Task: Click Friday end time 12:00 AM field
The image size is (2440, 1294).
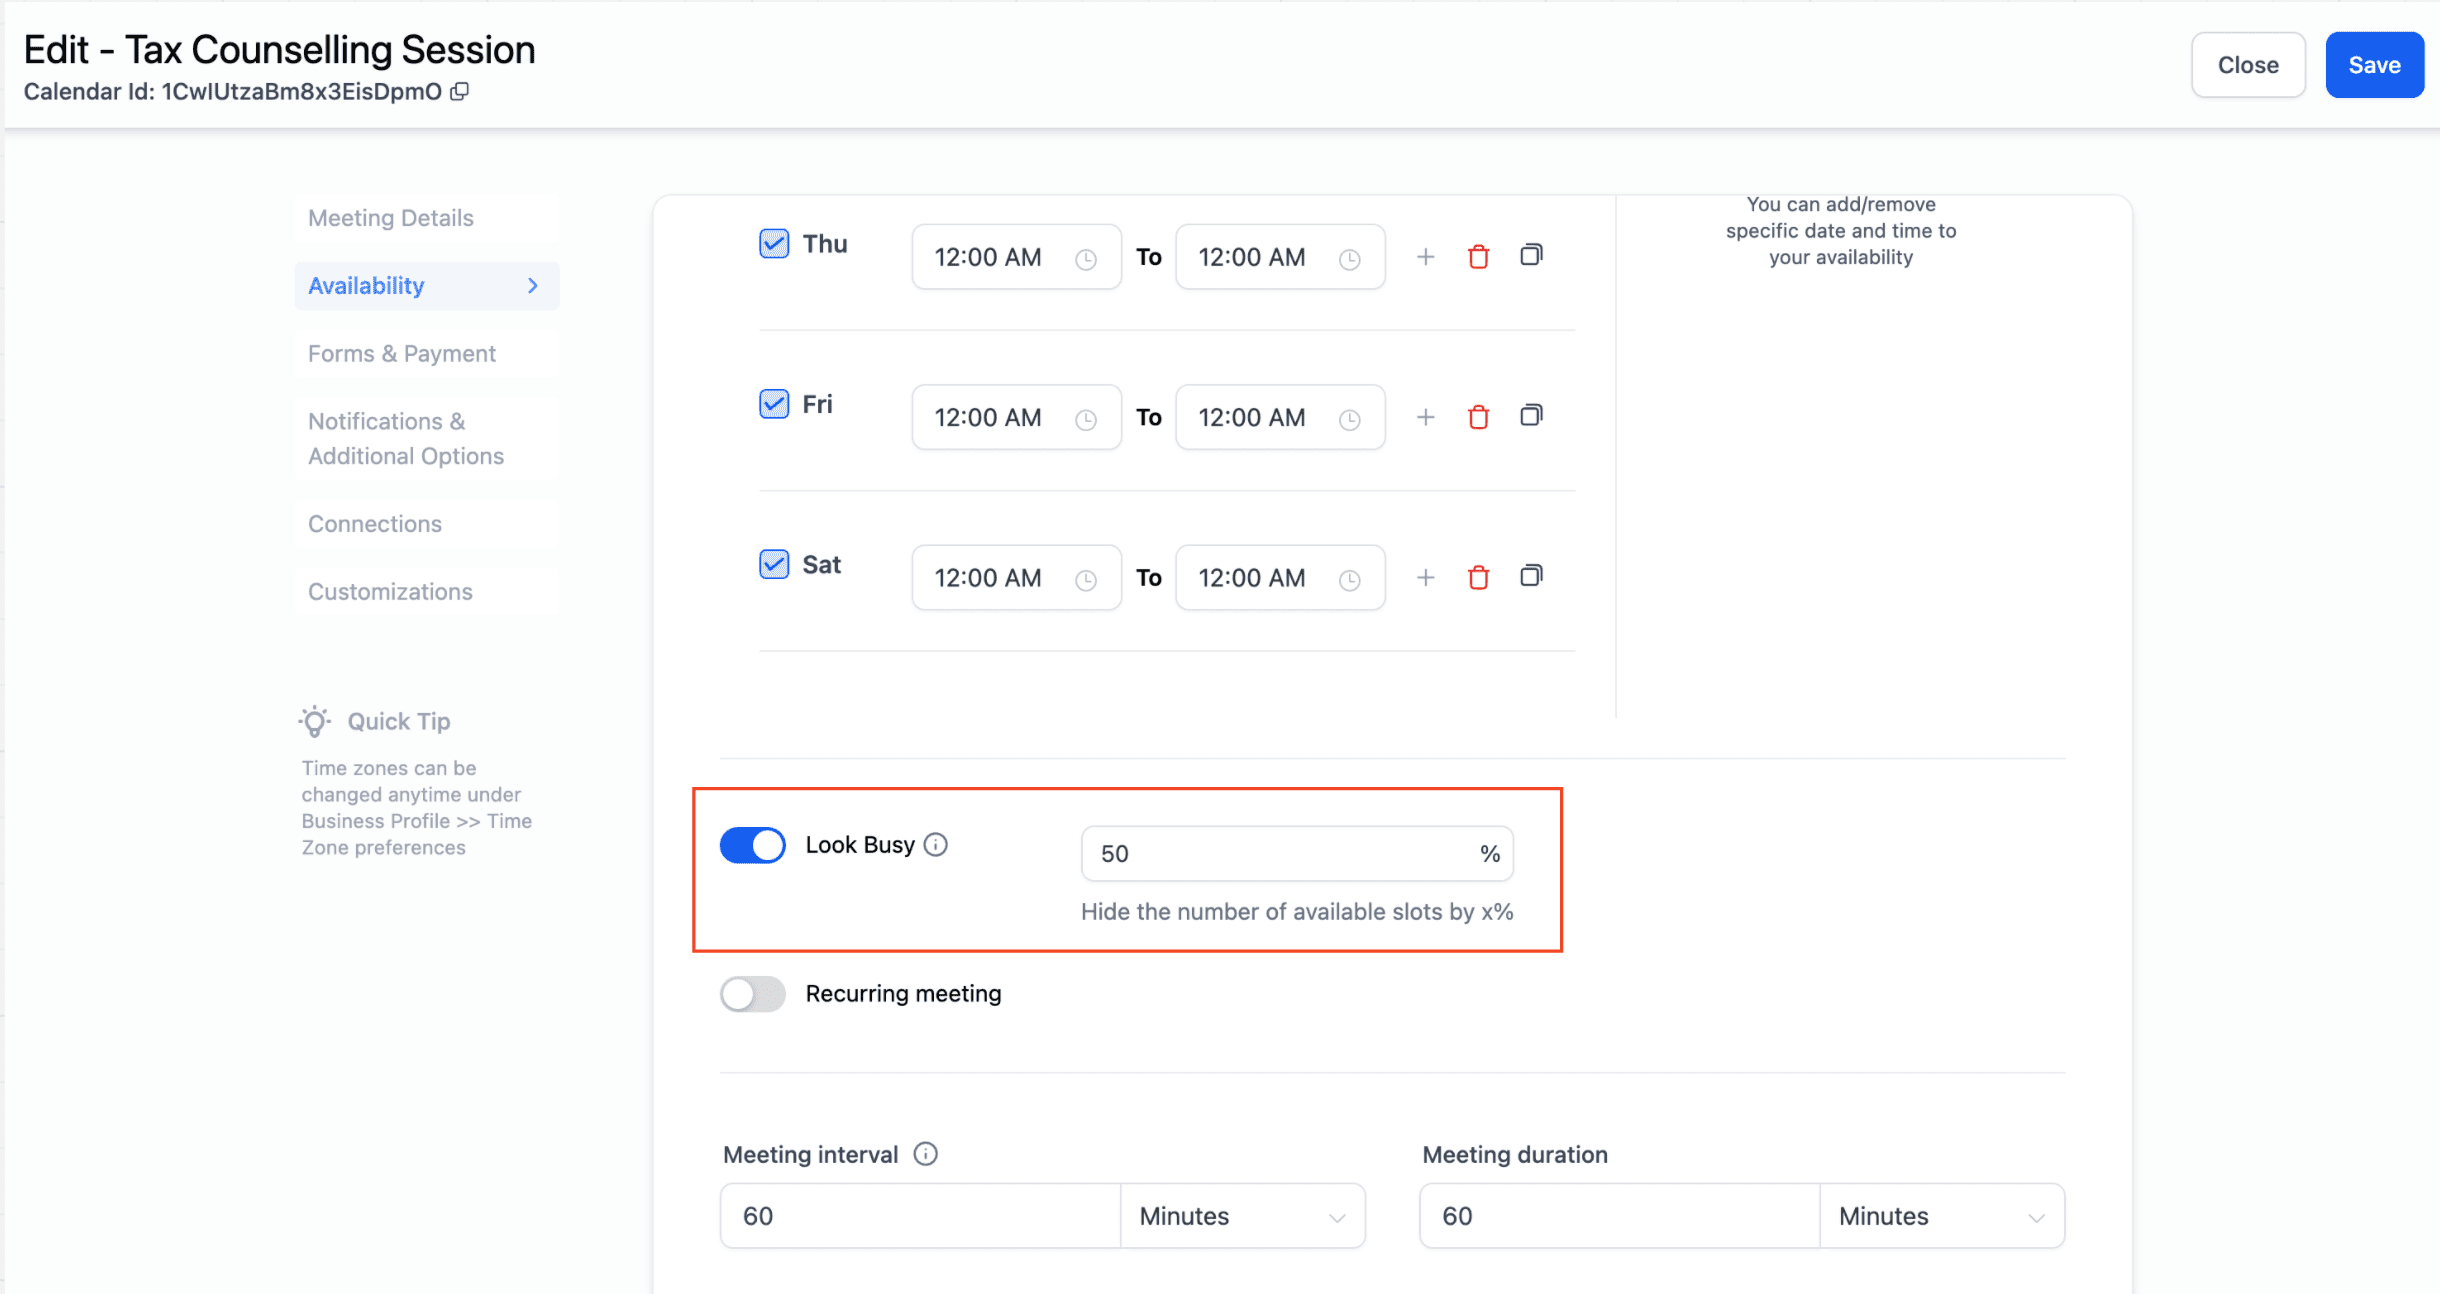Action: pos(1280,417)
